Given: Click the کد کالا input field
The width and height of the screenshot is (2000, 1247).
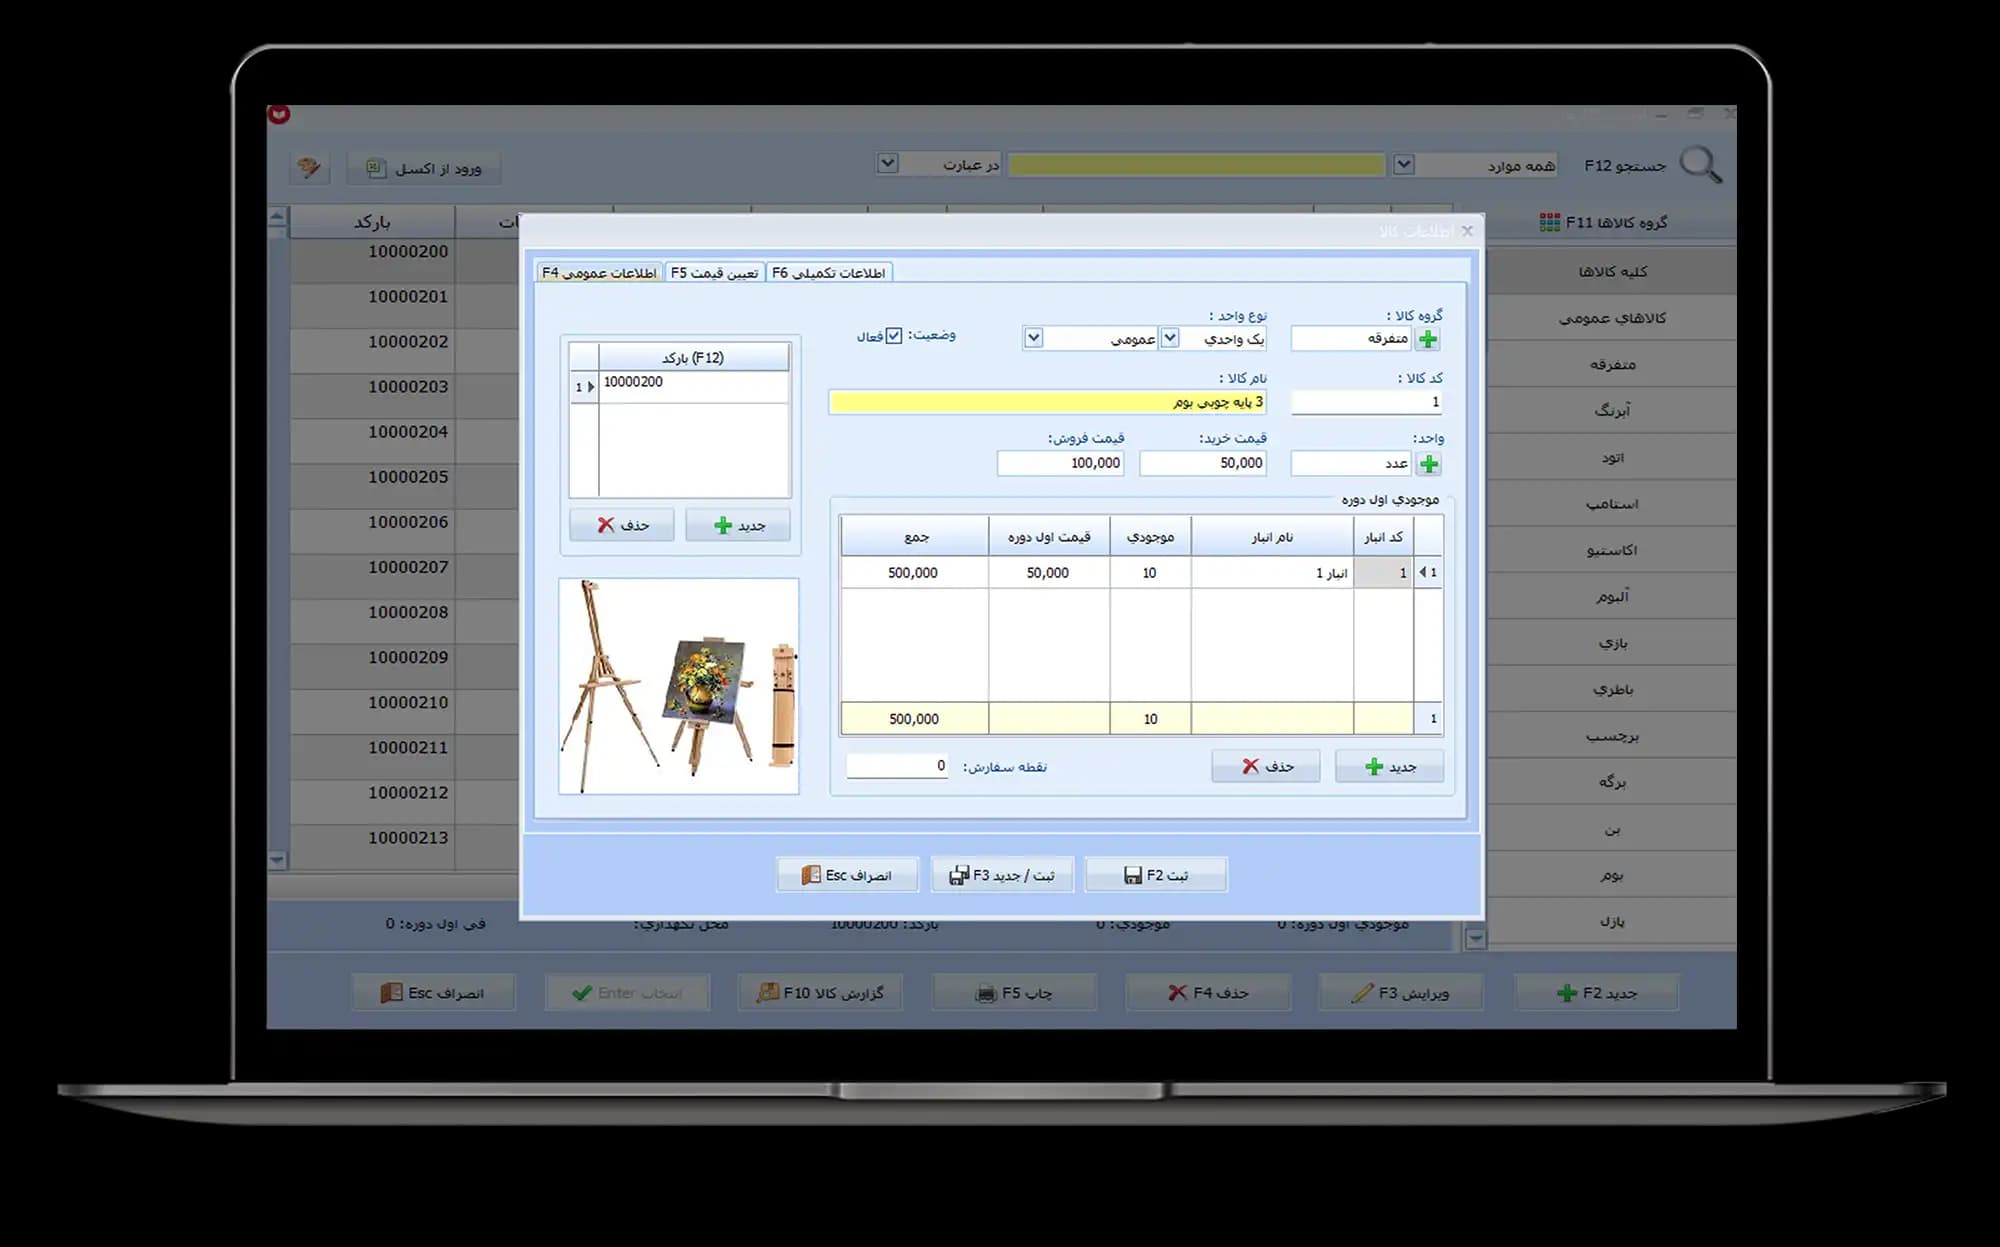Looking at the screenshot, I should pyautogui.click(x=1366, y=402).
